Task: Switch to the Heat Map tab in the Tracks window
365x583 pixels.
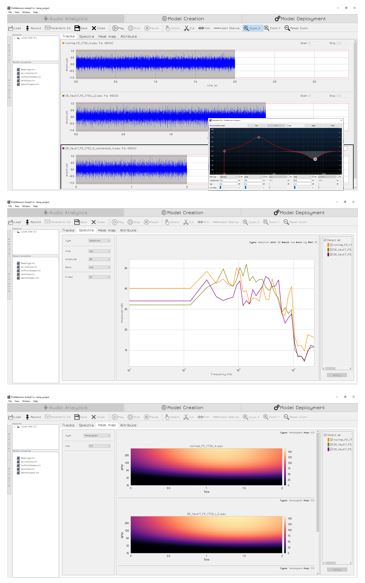Action: tap(107, 36)
